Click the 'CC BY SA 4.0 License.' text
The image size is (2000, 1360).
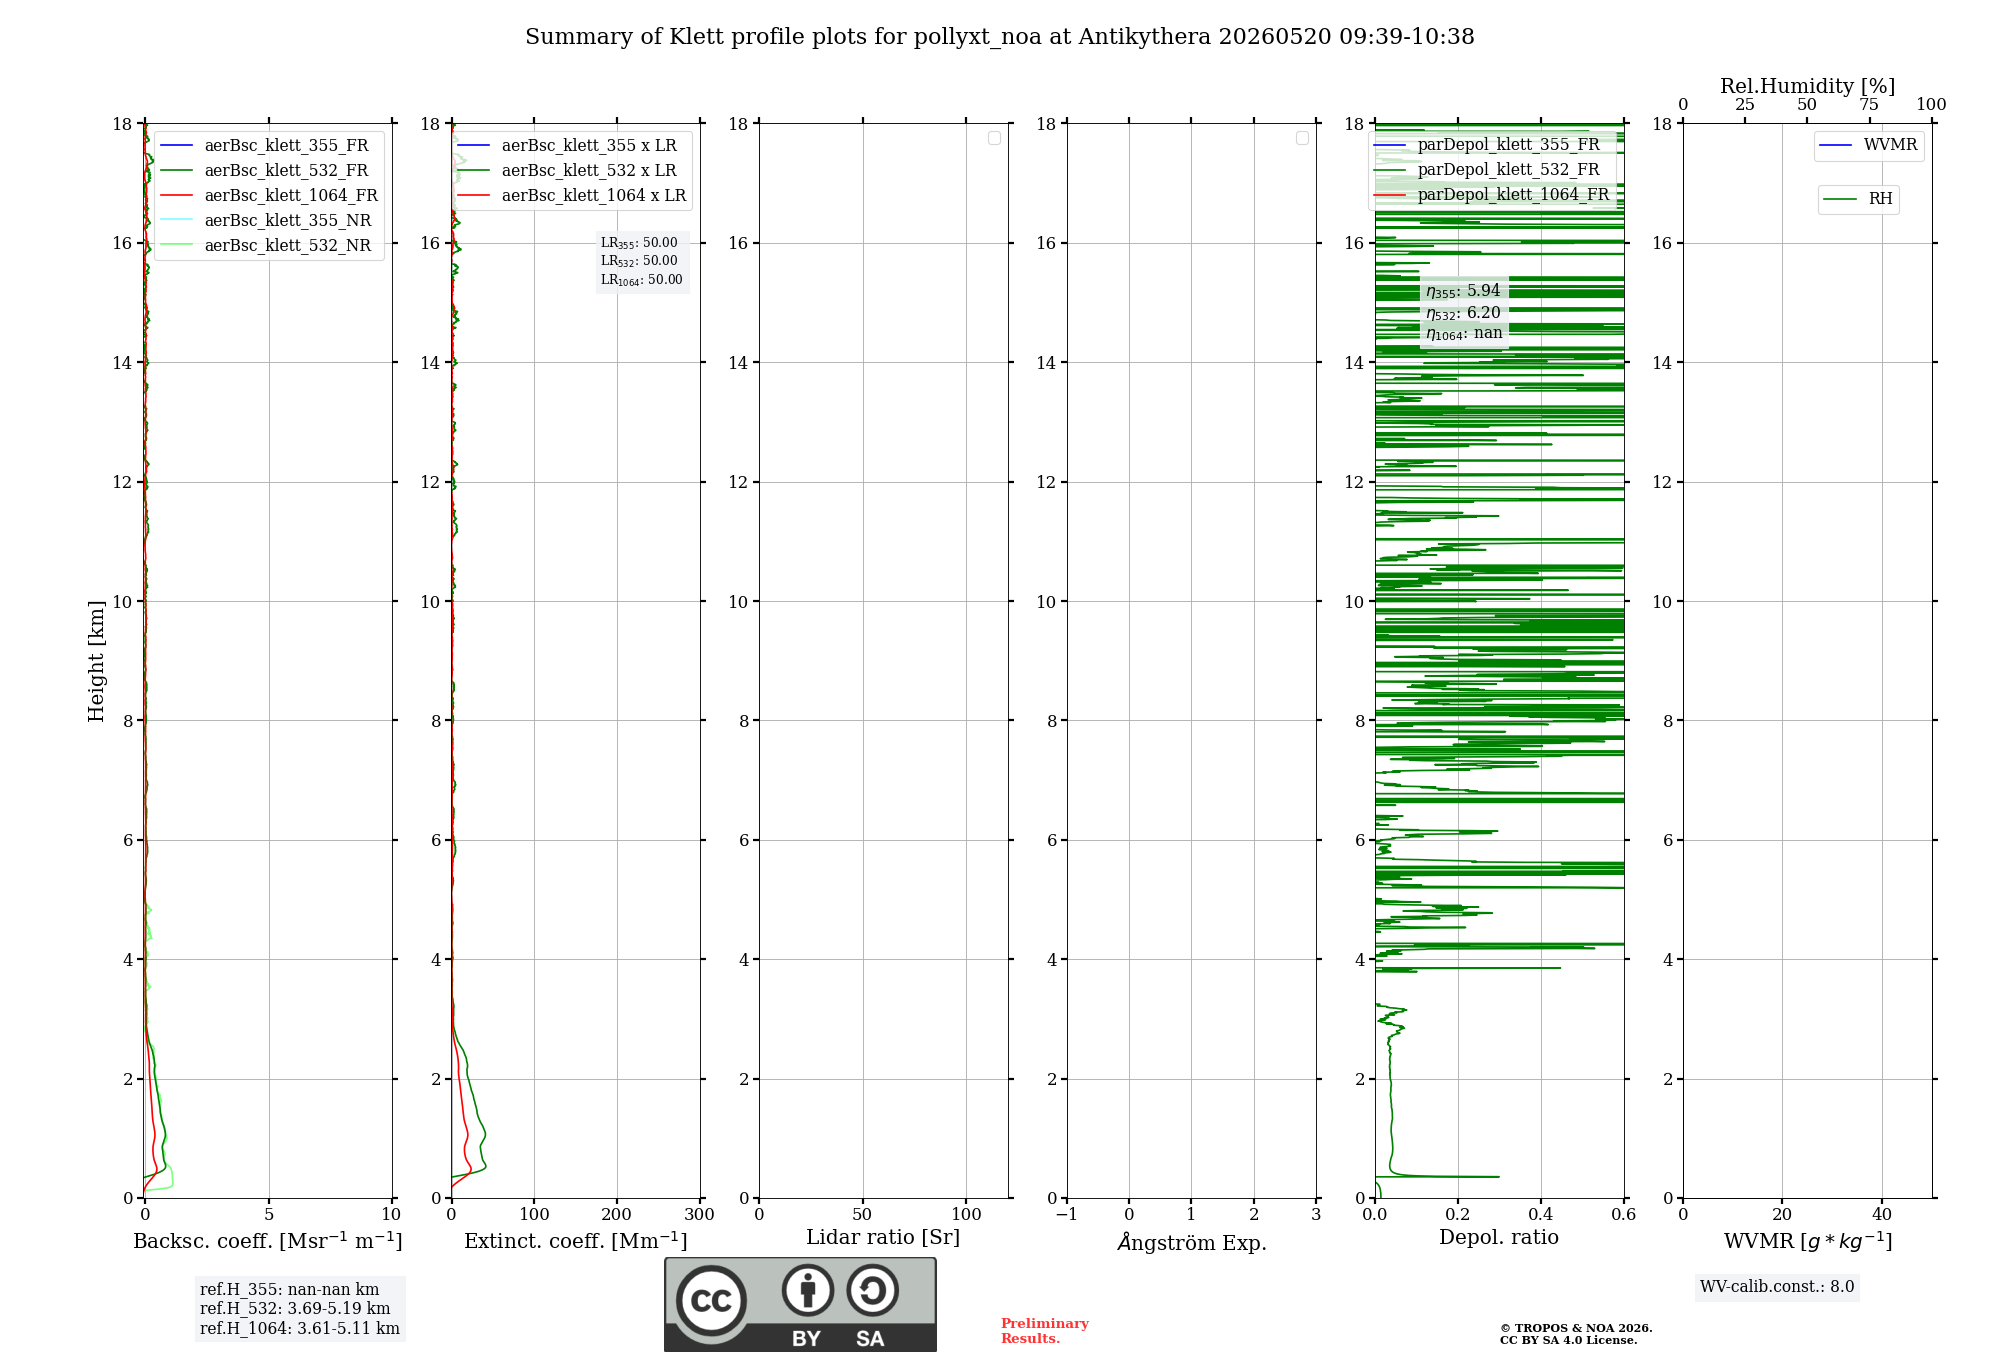pyautogui.click(x=1568, y=1340)
